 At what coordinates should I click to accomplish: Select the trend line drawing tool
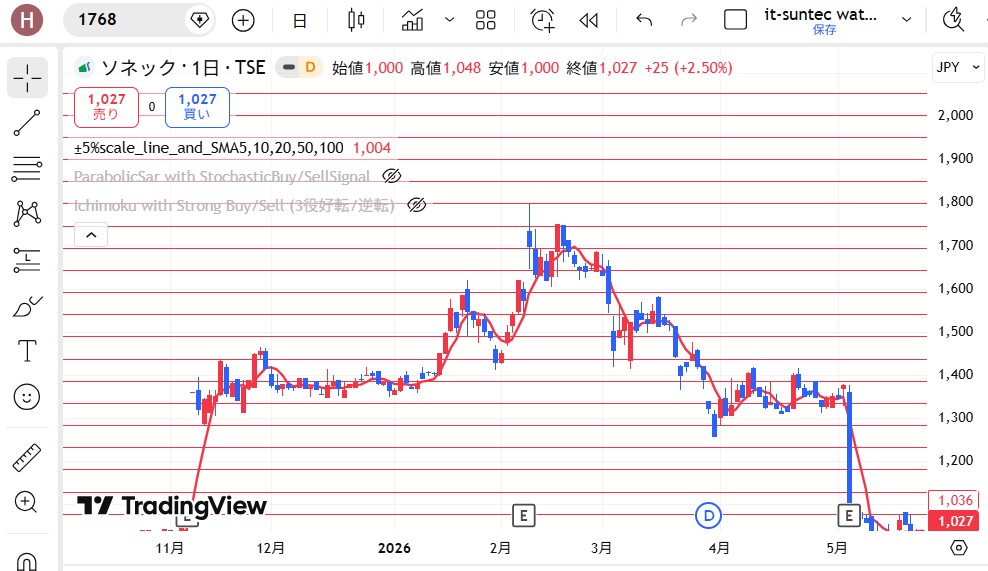(x=27, y=123)
